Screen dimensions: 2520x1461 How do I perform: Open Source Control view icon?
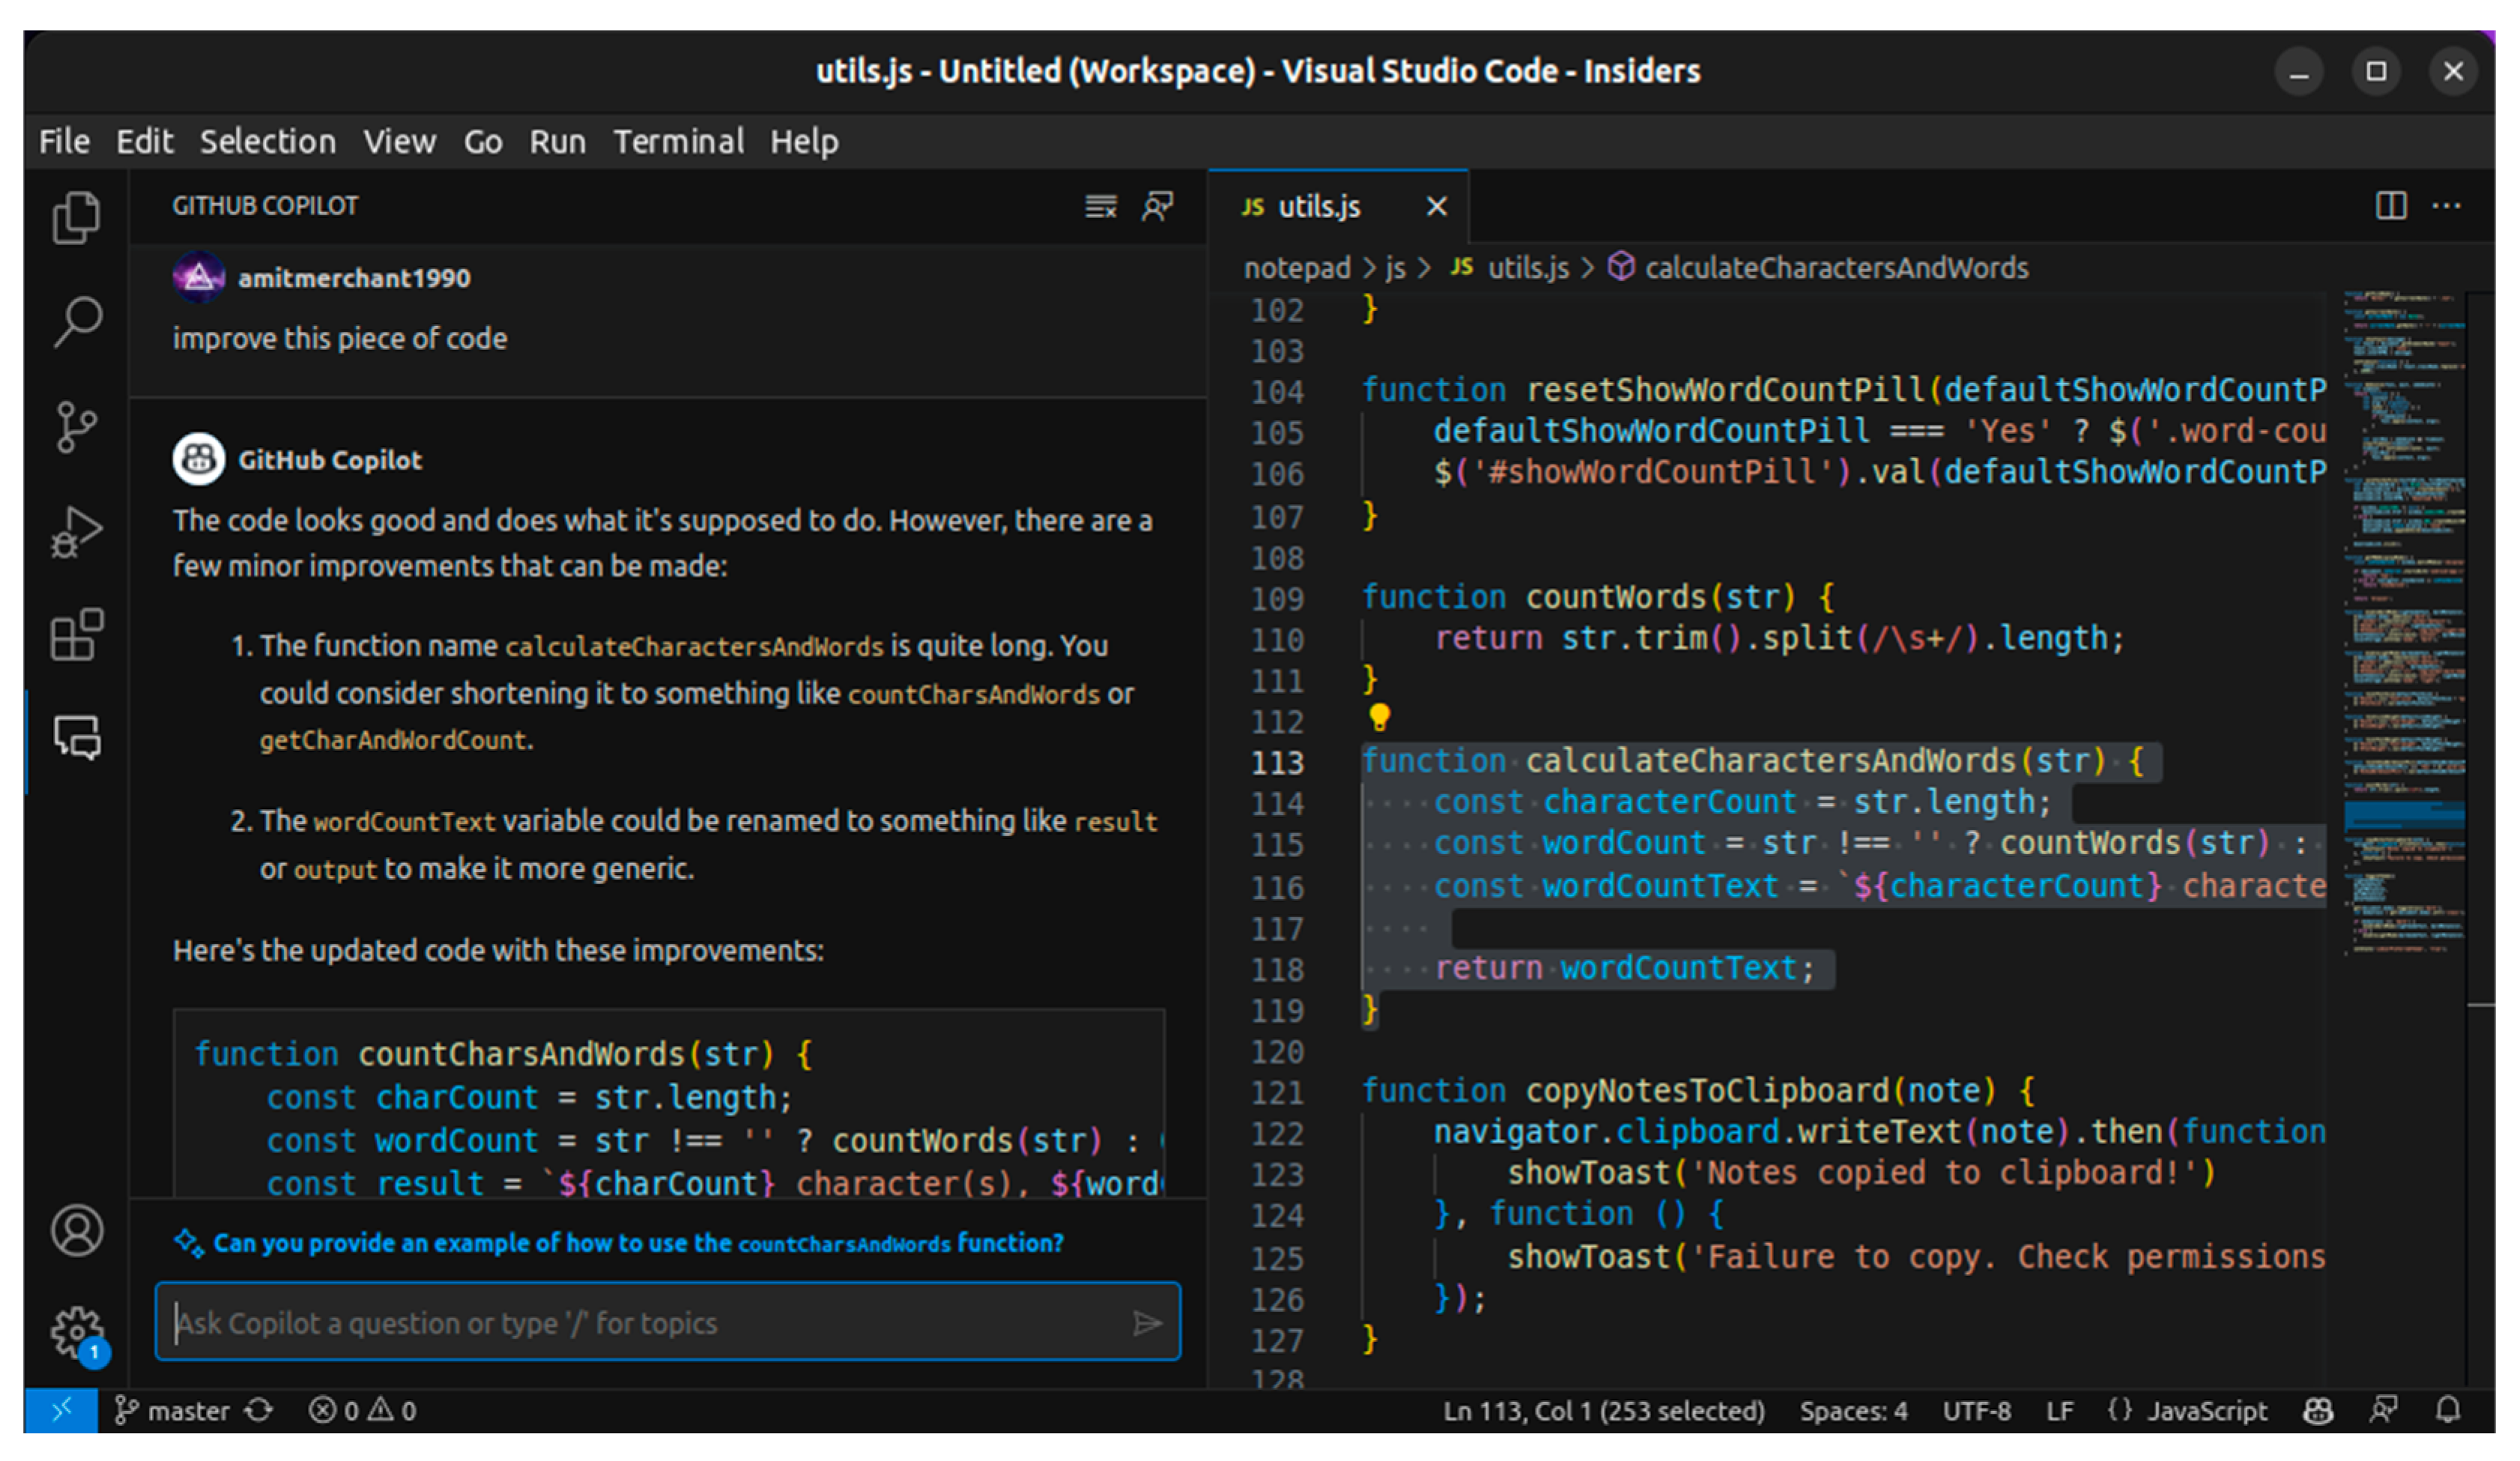[76, 427]
